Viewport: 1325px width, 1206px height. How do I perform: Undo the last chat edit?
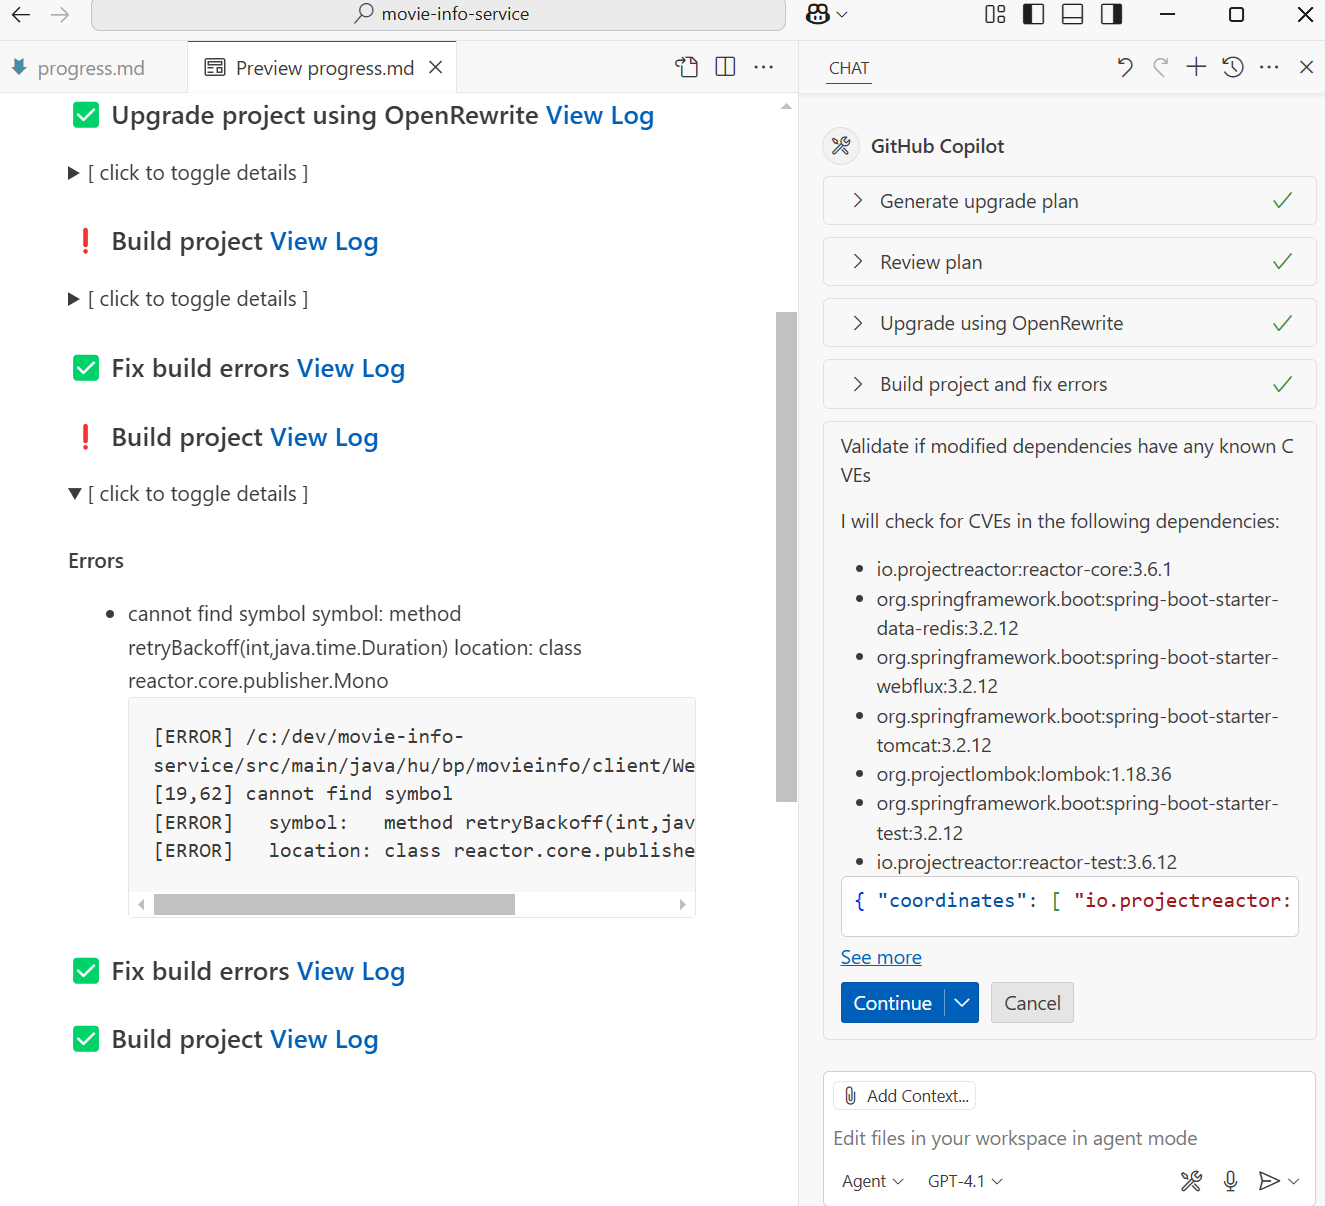click(x=1124, y=67)
